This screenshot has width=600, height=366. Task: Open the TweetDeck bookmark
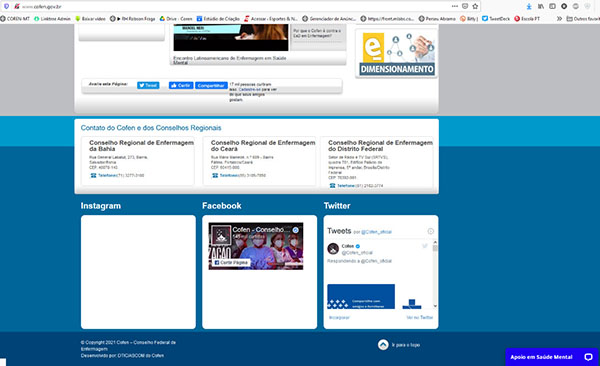click(x=496, y=18)
